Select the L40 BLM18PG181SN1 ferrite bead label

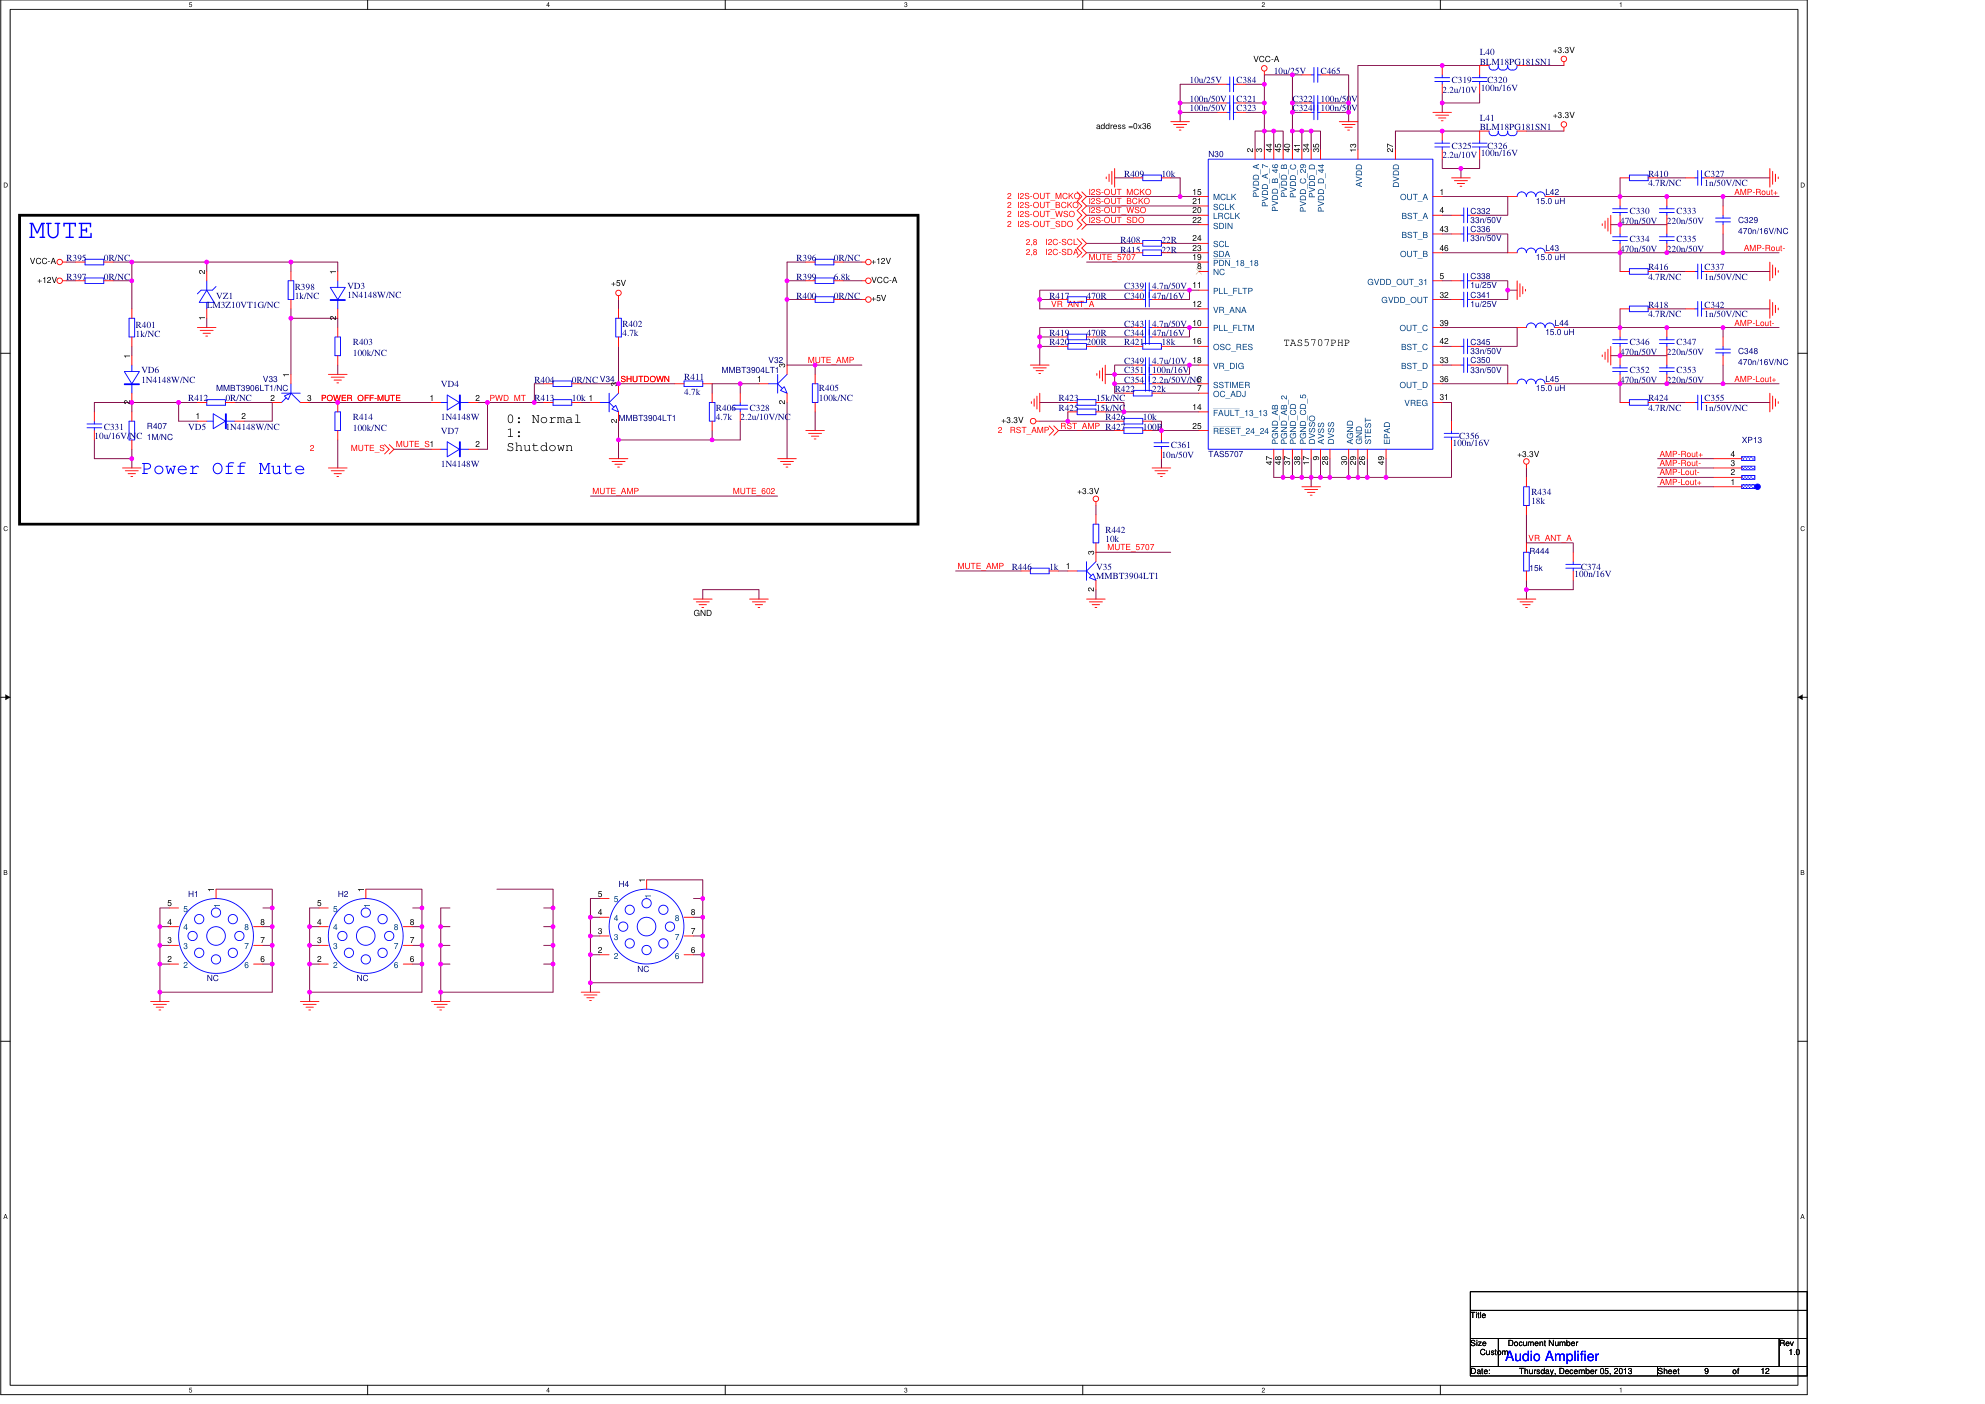tap(1515, 57)
